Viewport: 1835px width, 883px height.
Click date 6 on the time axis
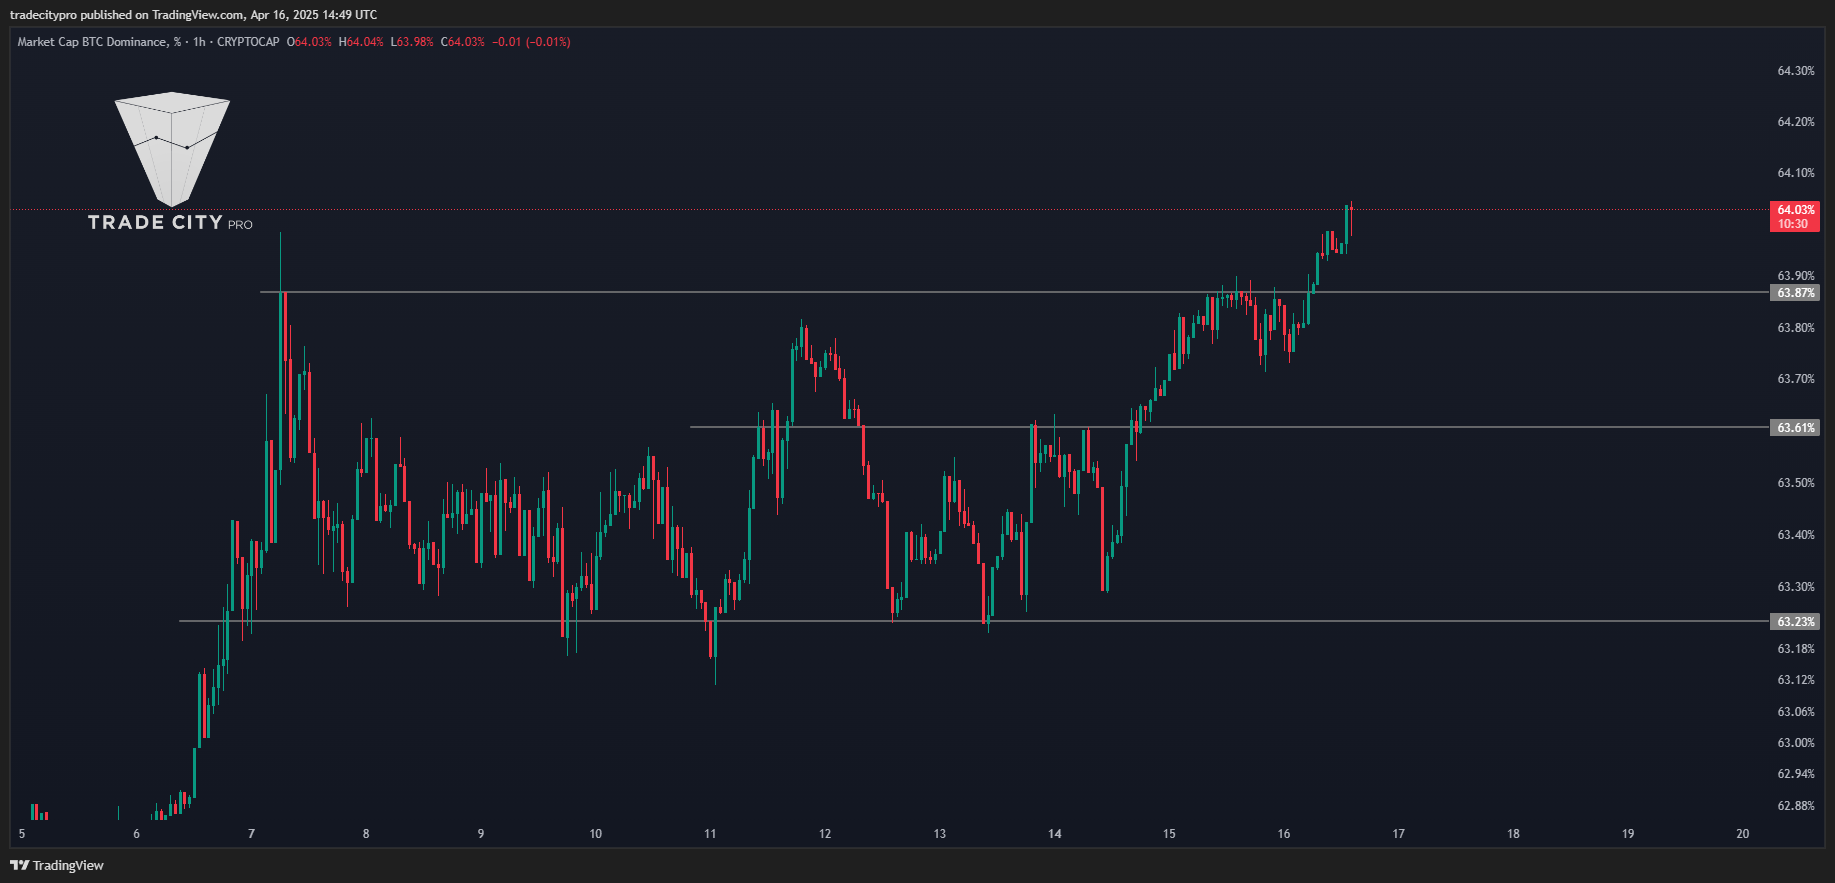tap(137, 834)
